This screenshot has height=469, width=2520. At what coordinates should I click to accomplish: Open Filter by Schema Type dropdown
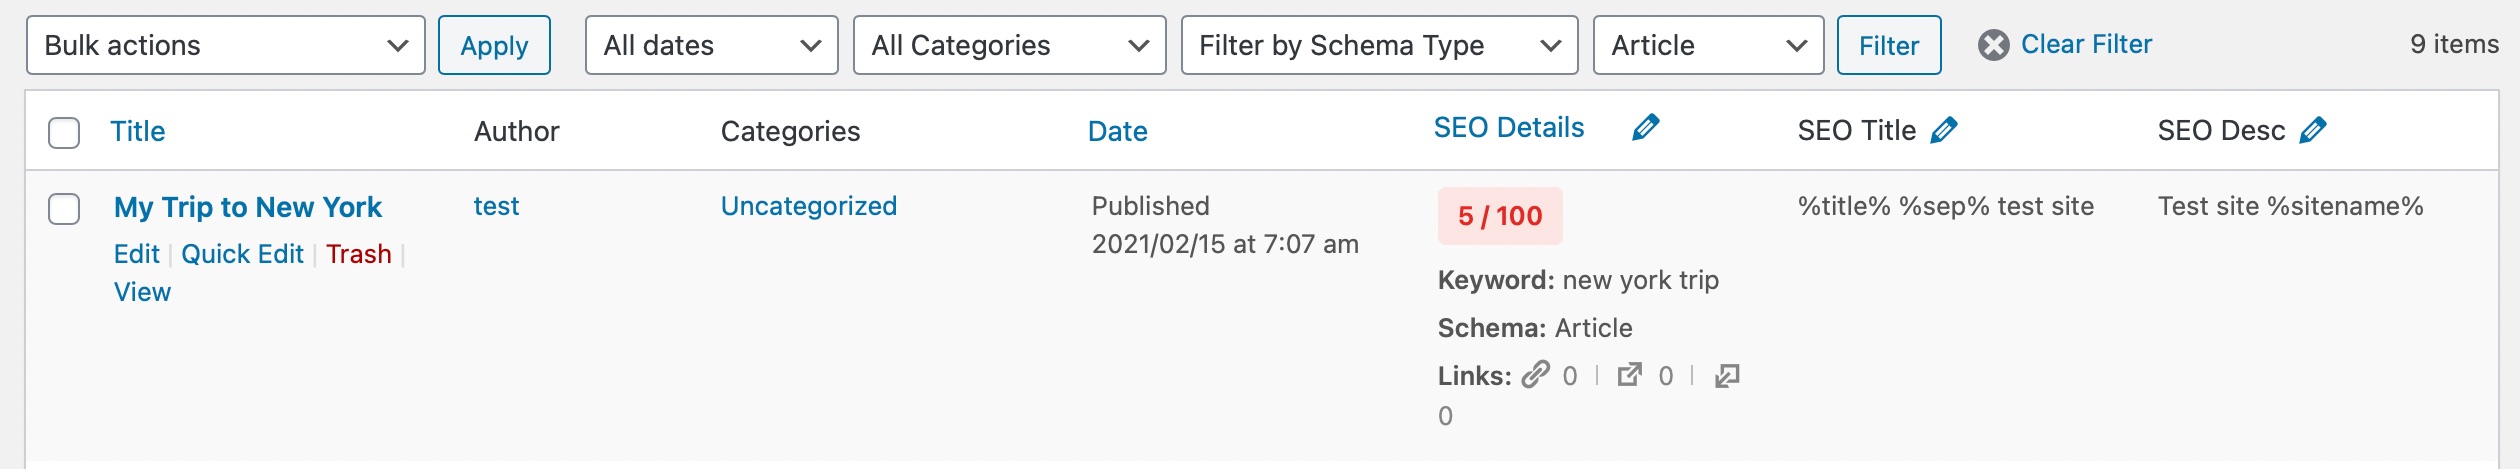pos(1379,45)
